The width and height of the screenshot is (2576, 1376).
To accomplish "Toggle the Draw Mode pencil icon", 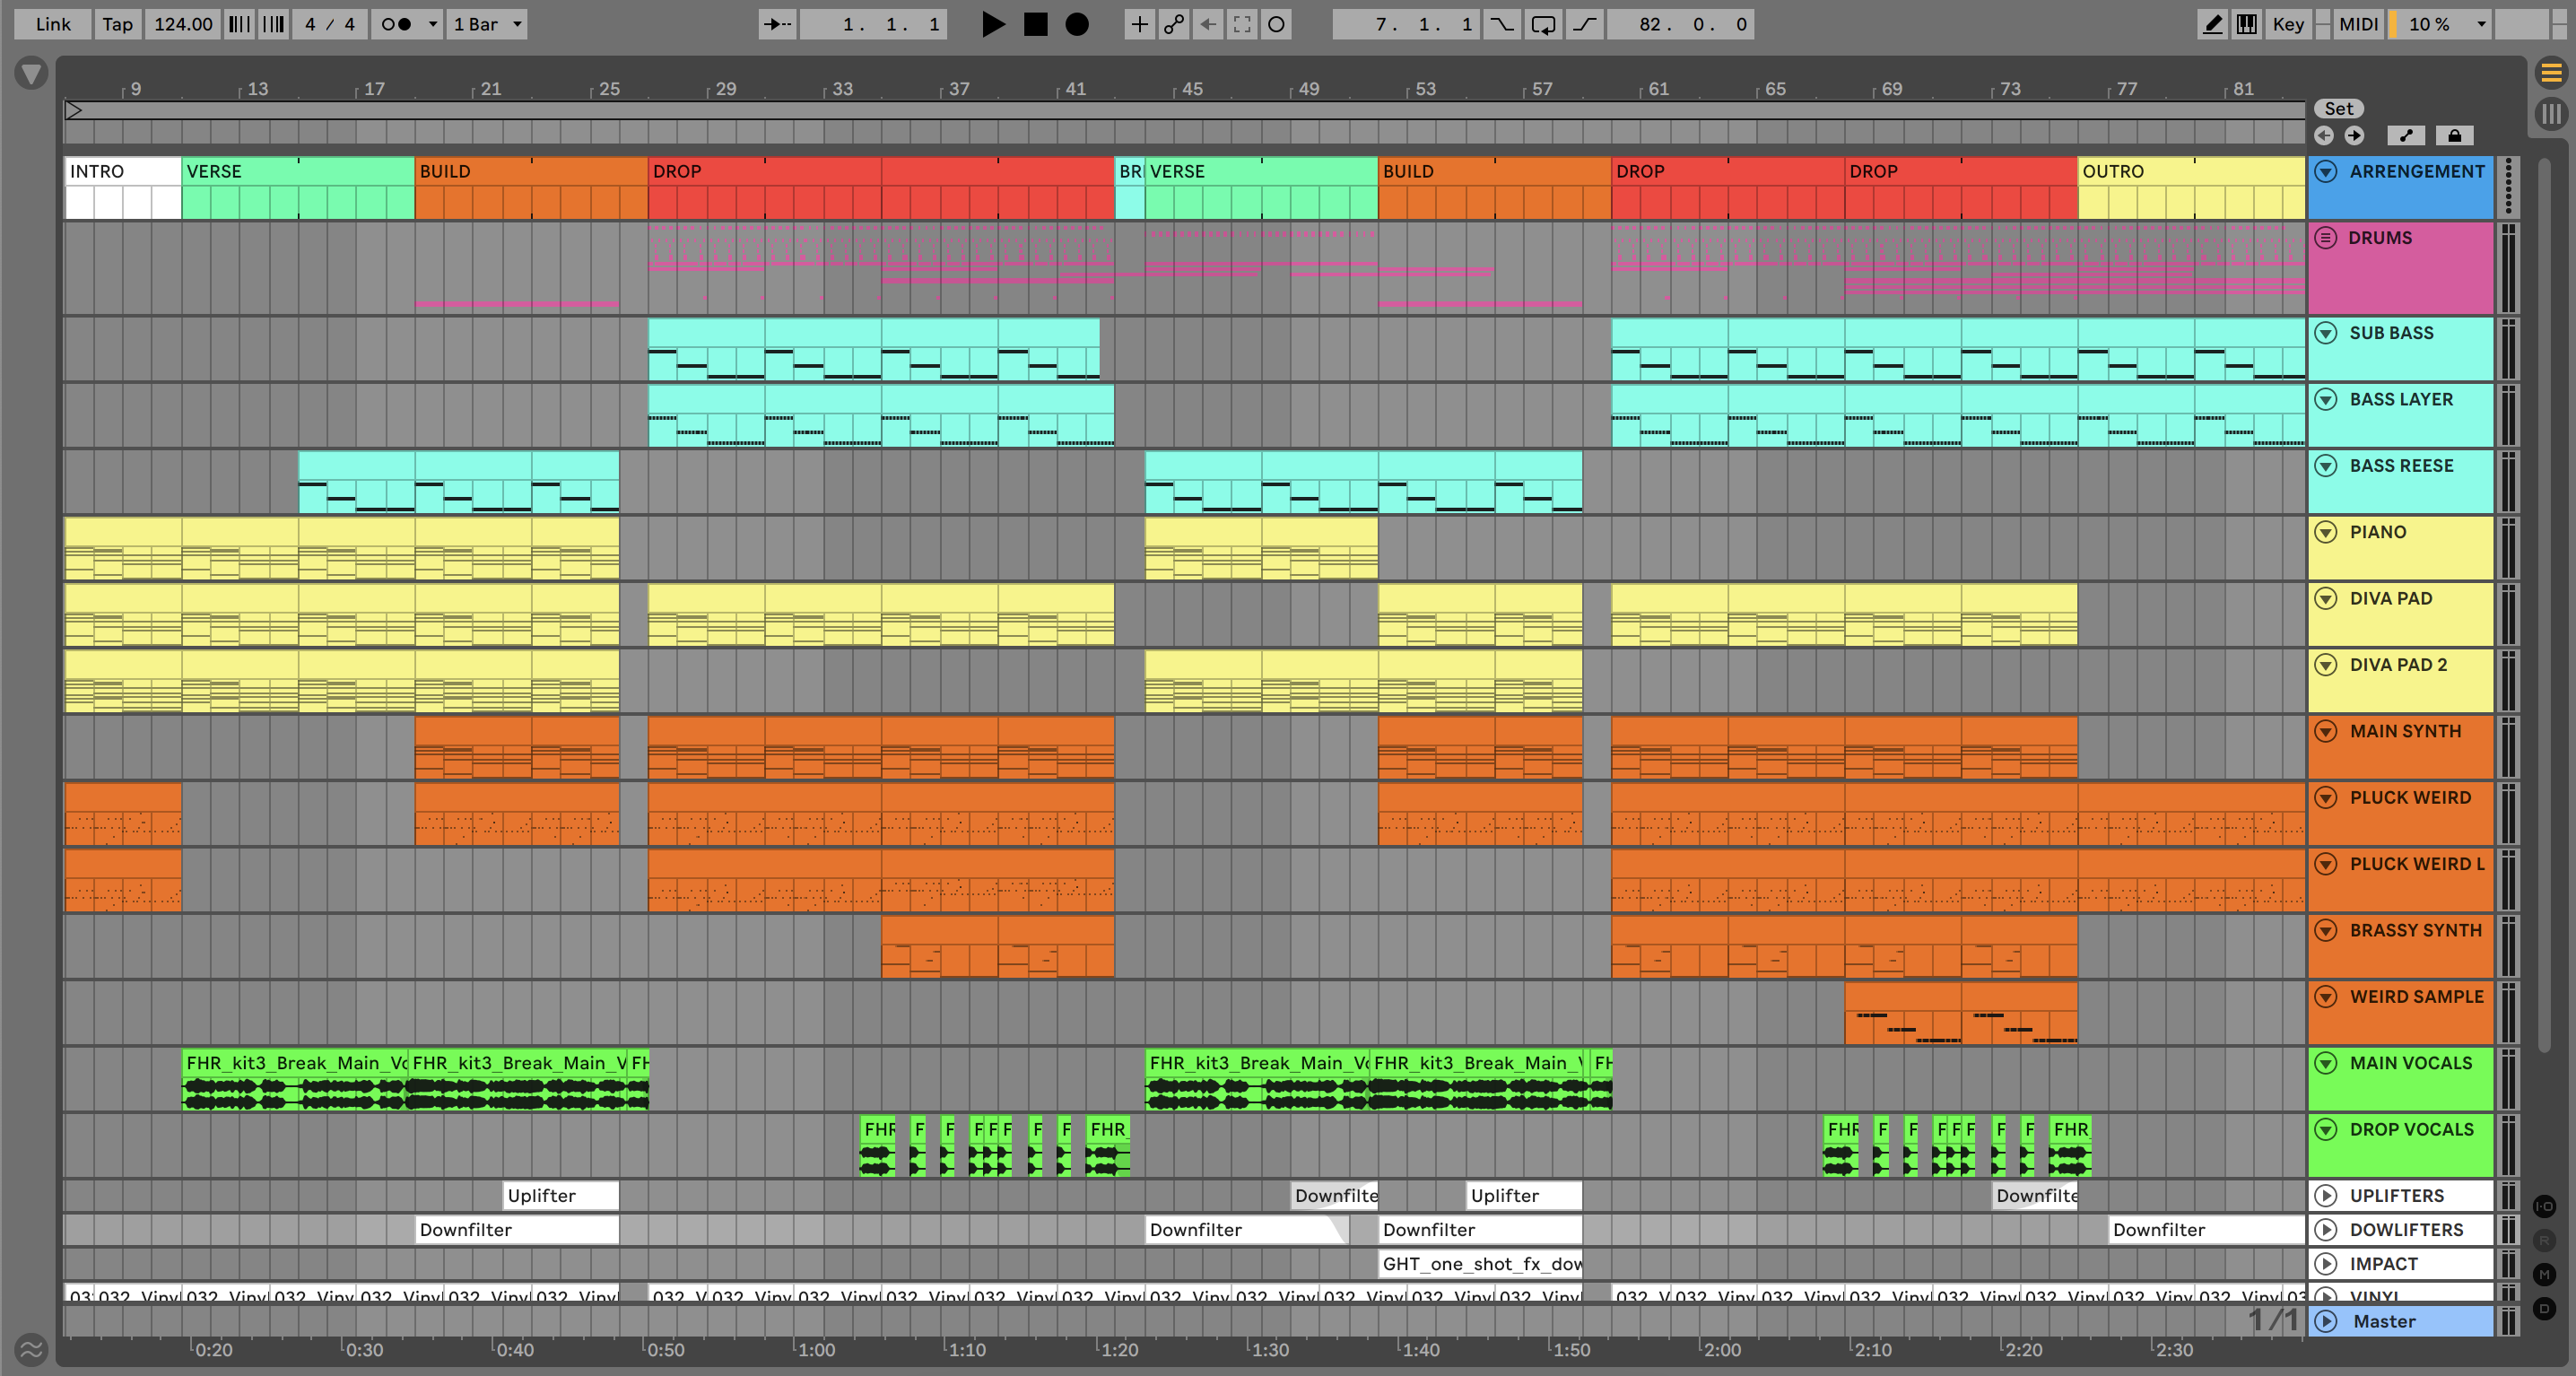I will click(2213, 24).
